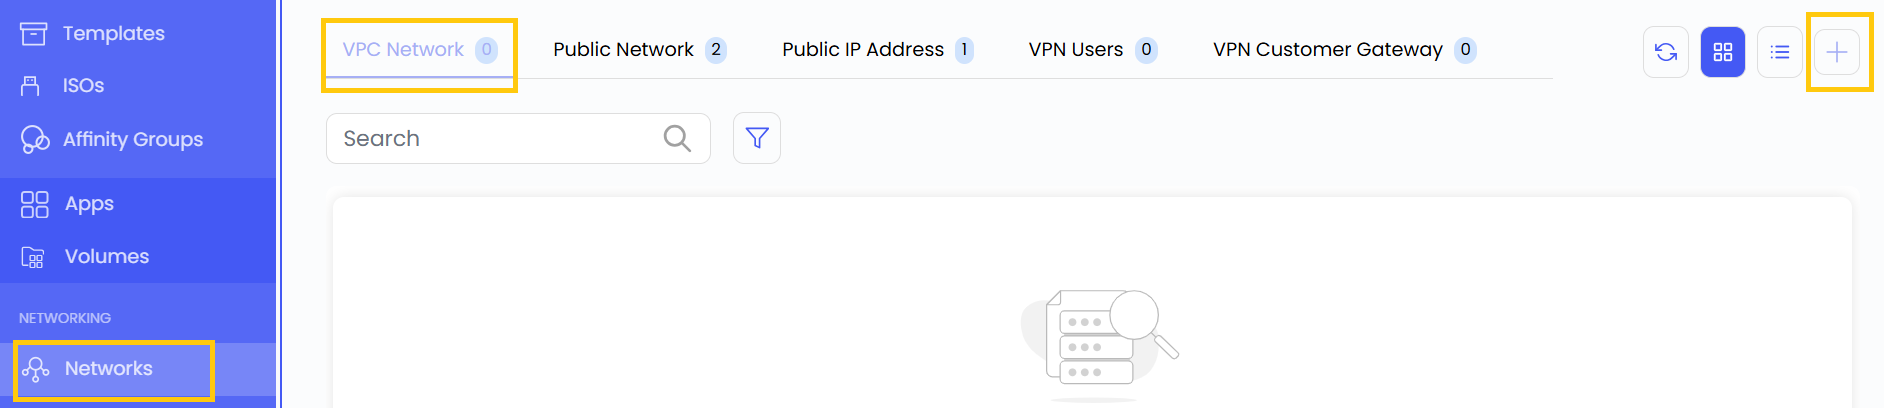Add a new VPC network
1884x408 pixels.
[1837, 52]
